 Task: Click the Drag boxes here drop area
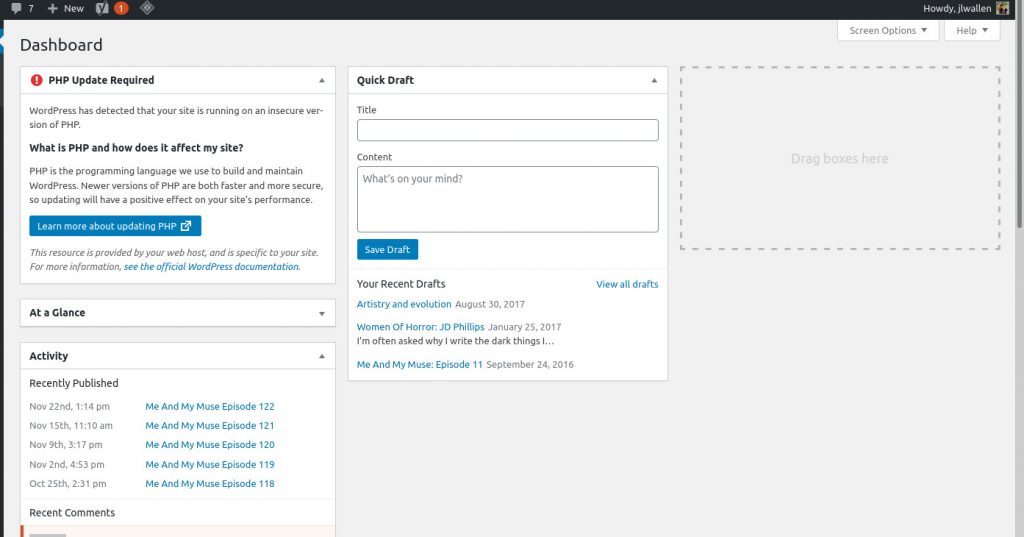(840, 158)
